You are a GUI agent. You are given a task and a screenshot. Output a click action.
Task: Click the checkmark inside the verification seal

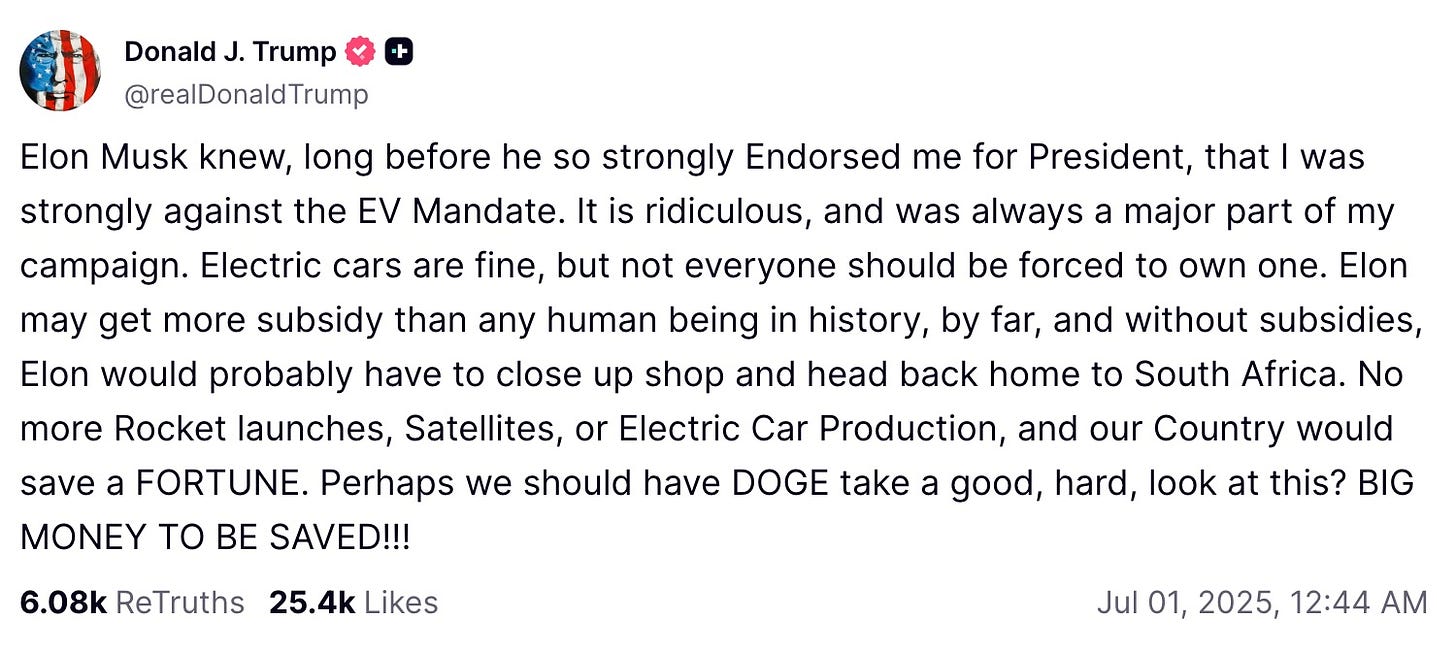(x=359, y=51)
